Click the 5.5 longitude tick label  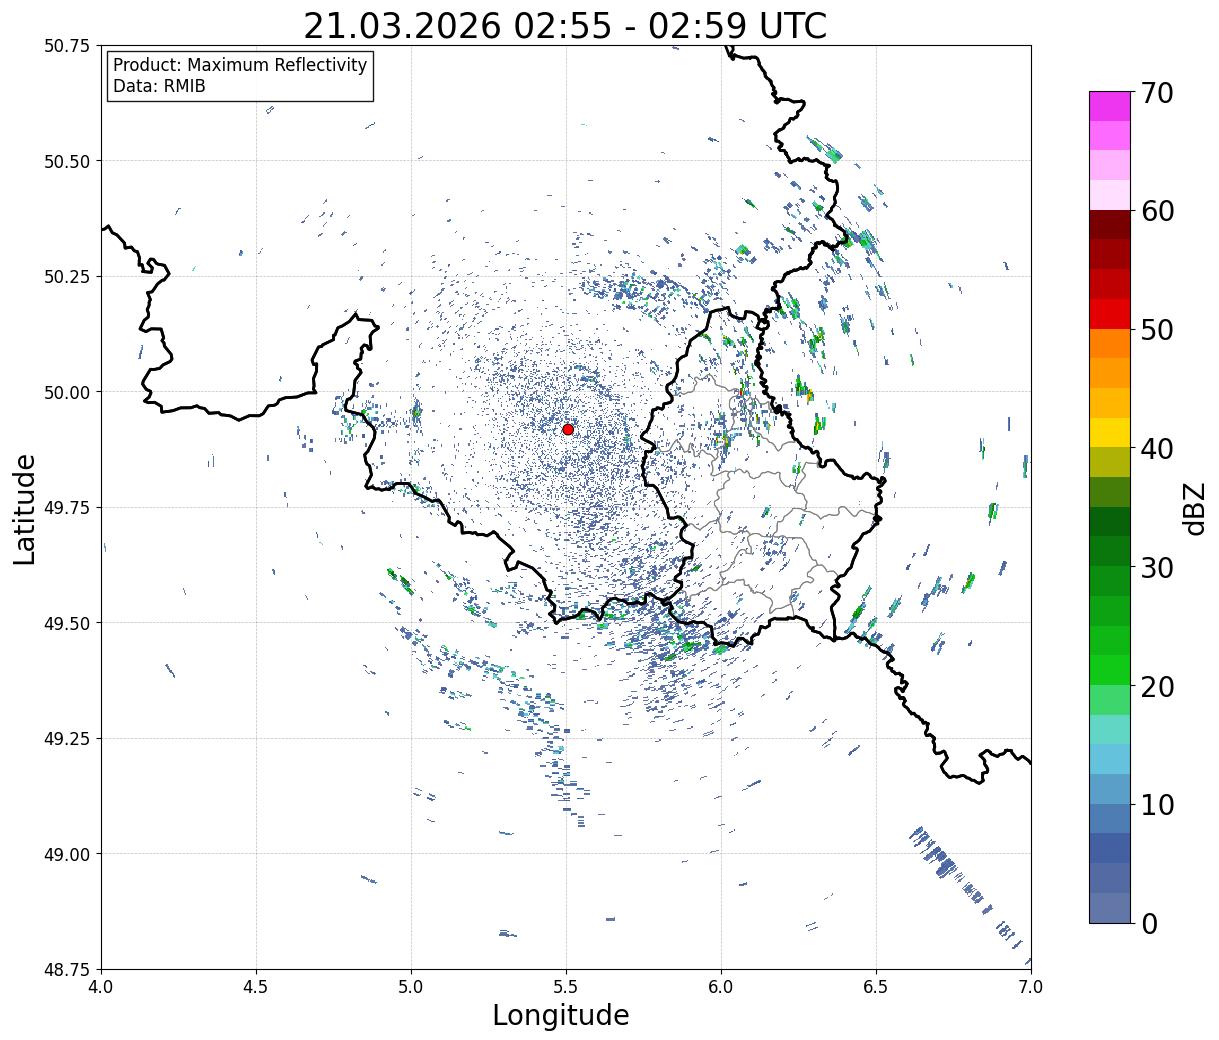tap(566, 987)
